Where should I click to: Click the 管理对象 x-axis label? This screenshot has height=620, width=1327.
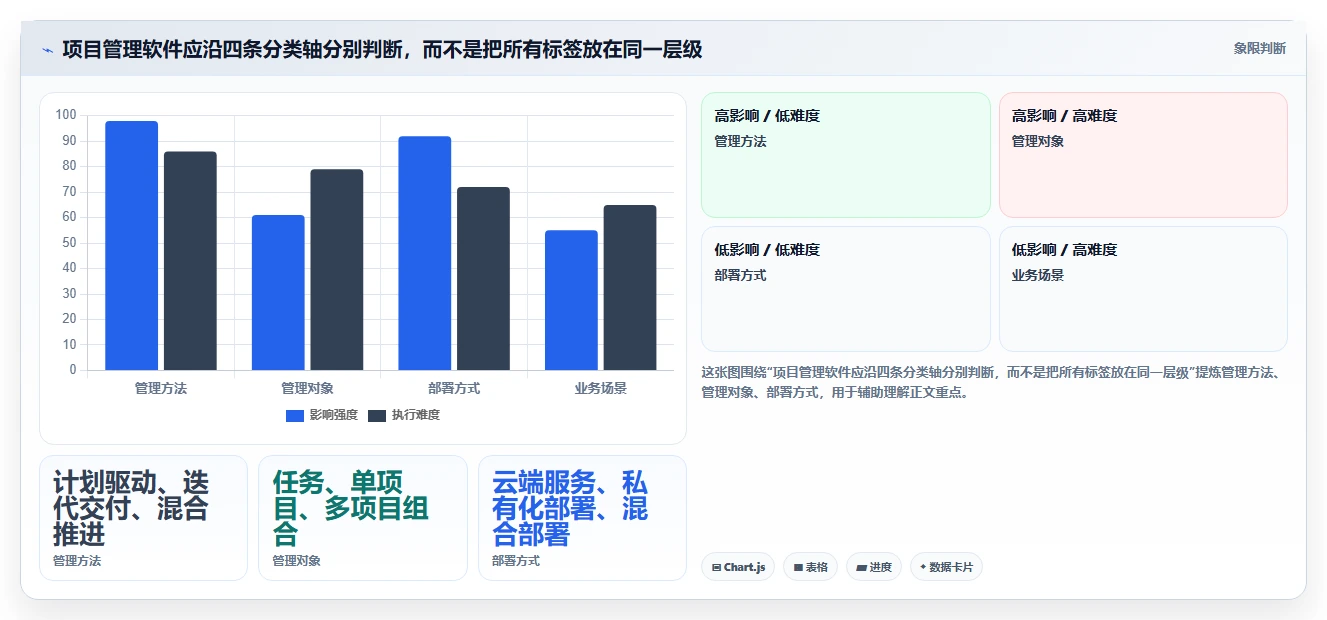tap(307, 388)
